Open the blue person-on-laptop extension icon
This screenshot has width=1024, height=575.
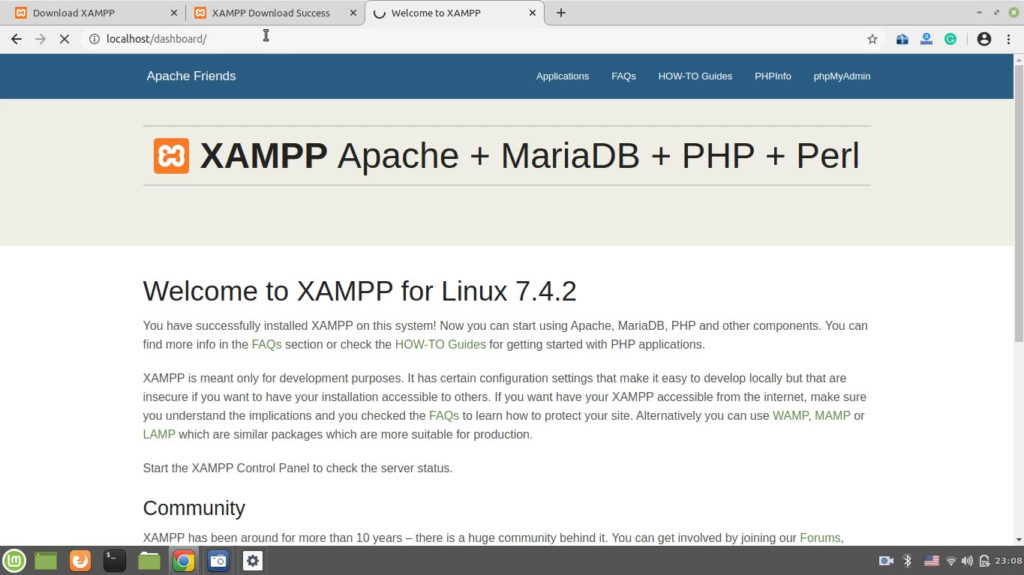point(926,39)
